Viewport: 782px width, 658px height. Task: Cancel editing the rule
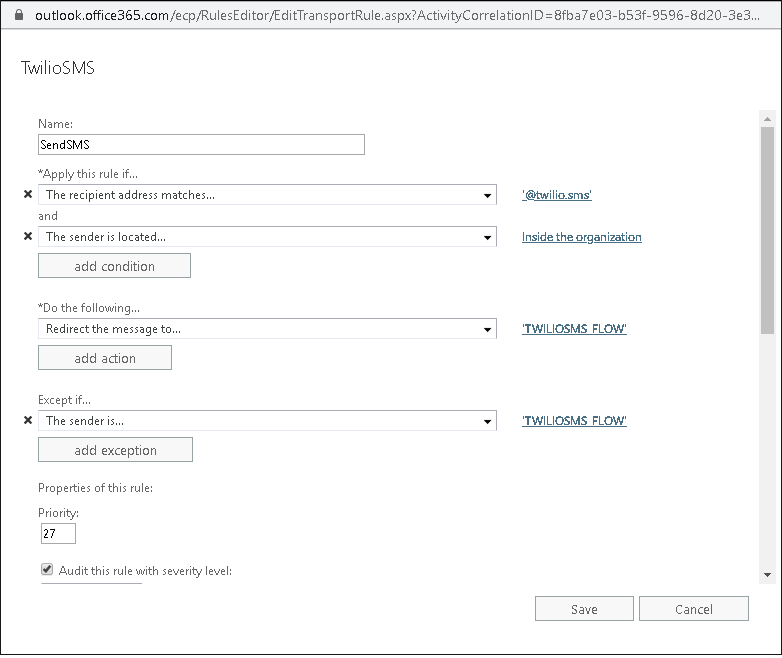point(694,609)
